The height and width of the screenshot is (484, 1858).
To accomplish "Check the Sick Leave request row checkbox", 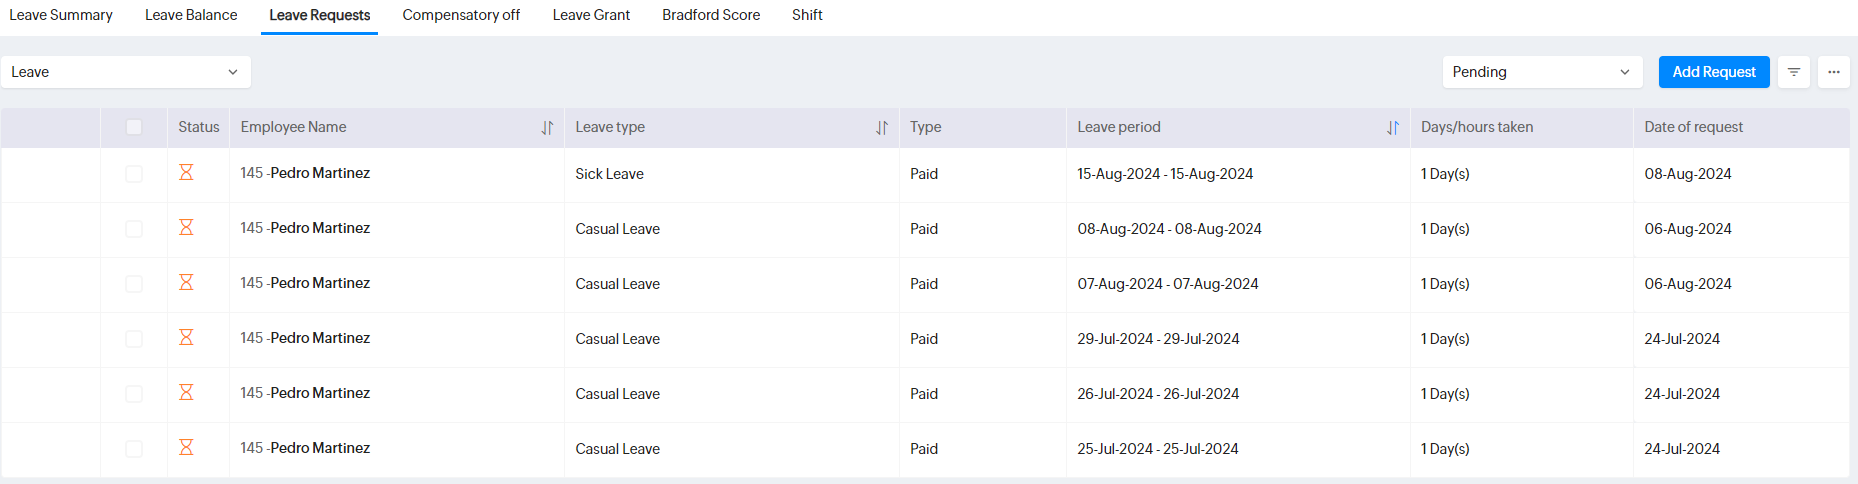I will pos(134,174).
